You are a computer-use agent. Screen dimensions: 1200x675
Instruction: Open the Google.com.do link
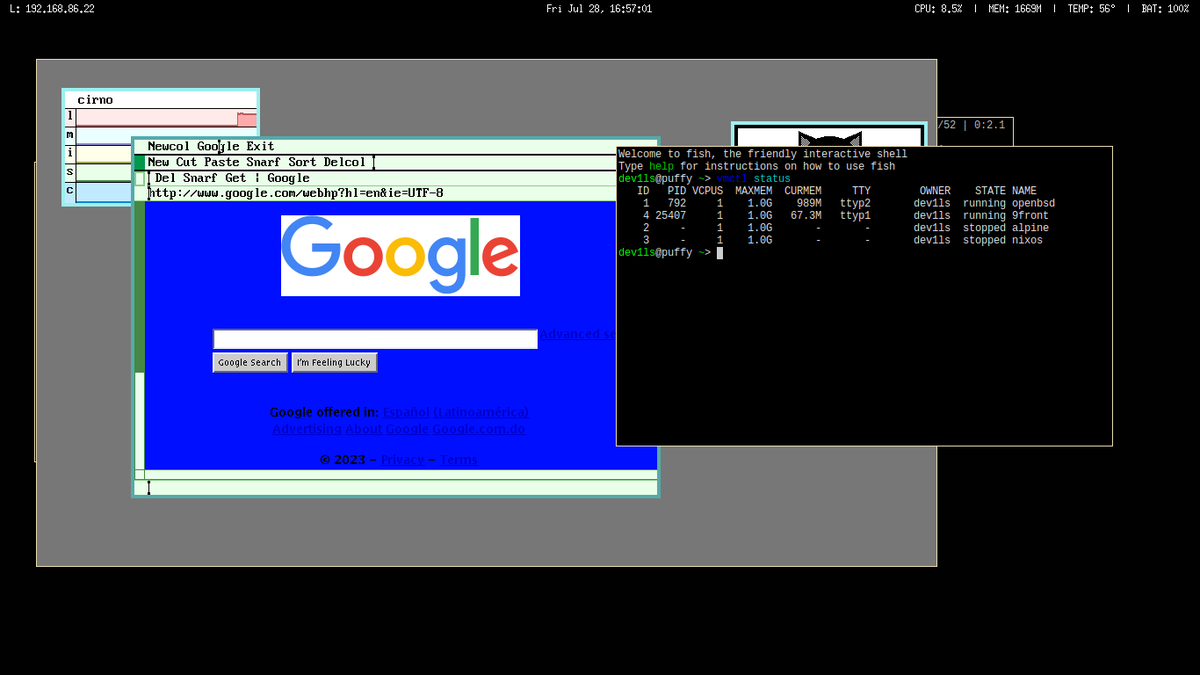click(x=478, y=429)
